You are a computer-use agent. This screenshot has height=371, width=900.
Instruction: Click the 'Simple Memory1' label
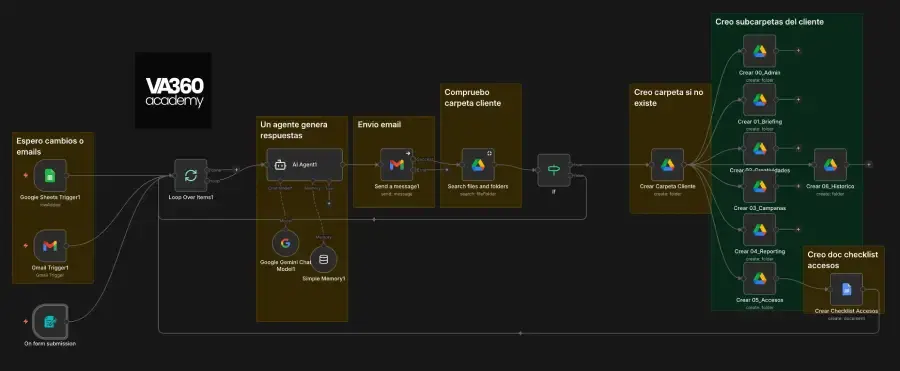pyautogui.click(x=323, y=279)
